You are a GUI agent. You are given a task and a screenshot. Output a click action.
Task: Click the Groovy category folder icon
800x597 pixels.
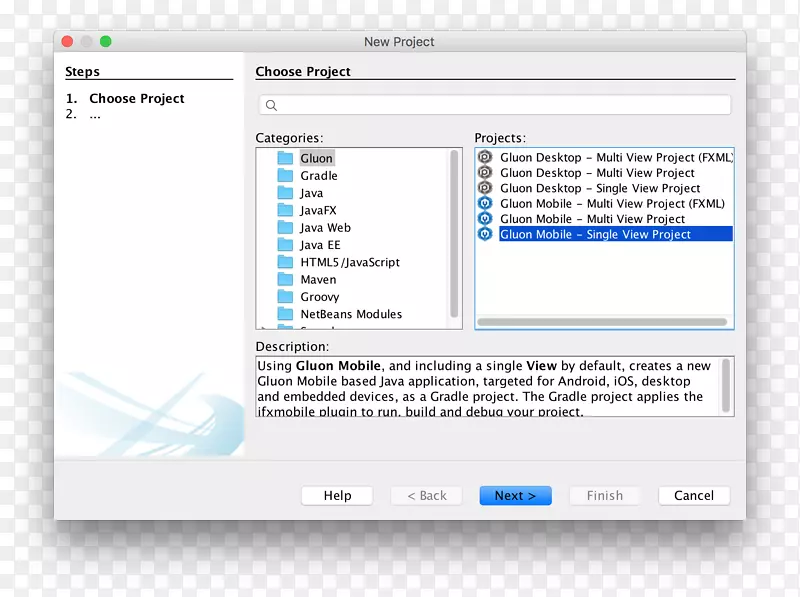click(286, 296)
